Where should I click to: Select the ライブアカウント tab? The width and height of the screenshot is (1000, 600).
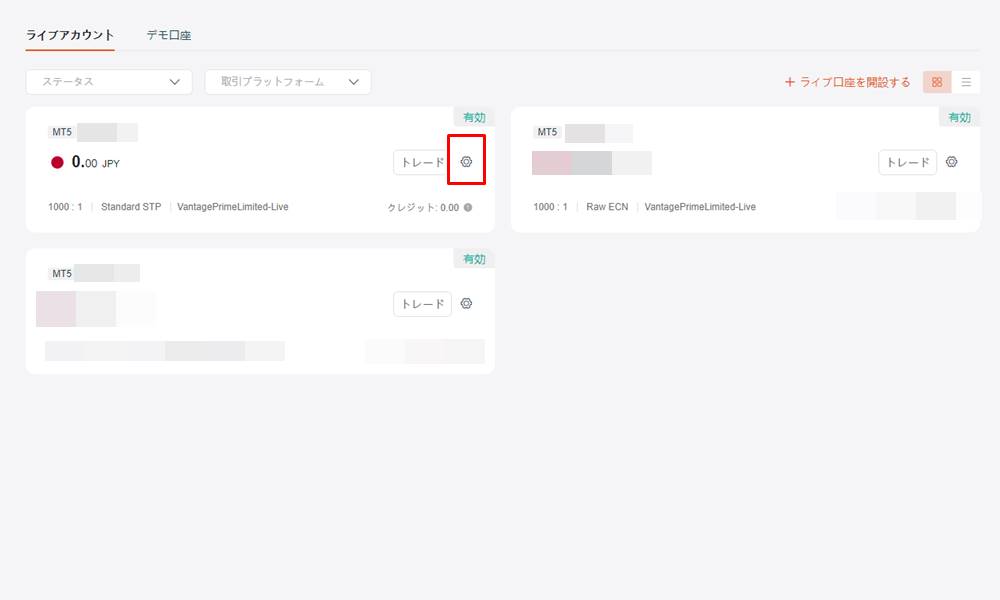[x=70, y=35]
